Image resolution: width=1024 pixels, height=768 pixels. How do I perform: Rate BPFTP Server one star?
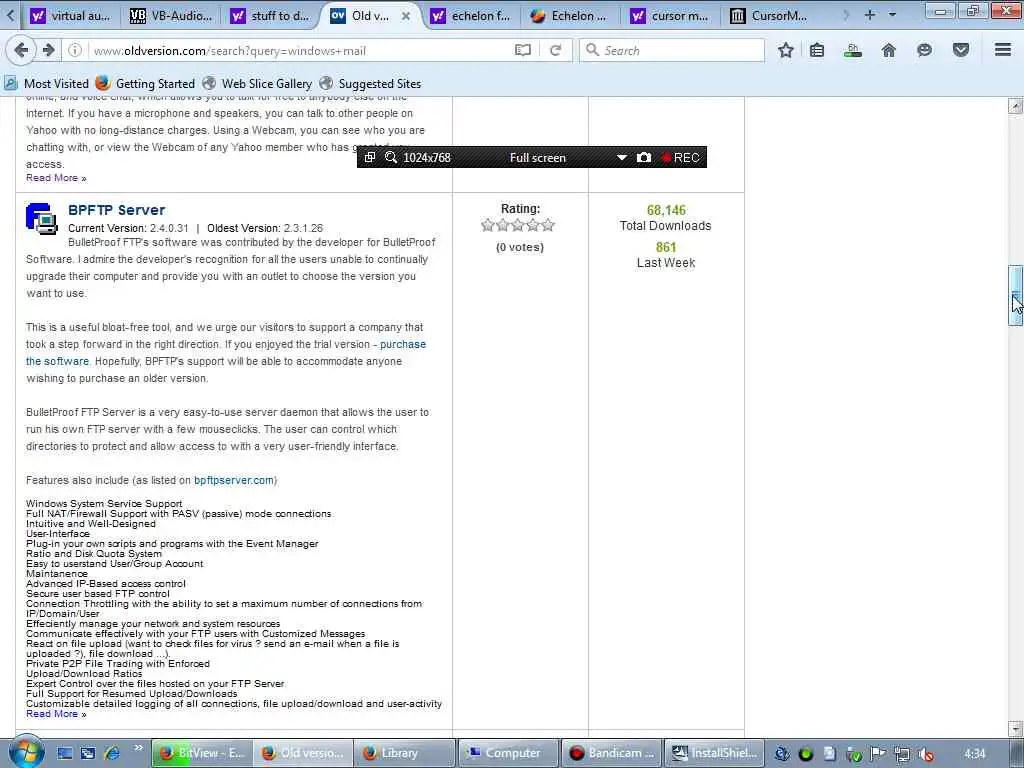click(488, 225)
